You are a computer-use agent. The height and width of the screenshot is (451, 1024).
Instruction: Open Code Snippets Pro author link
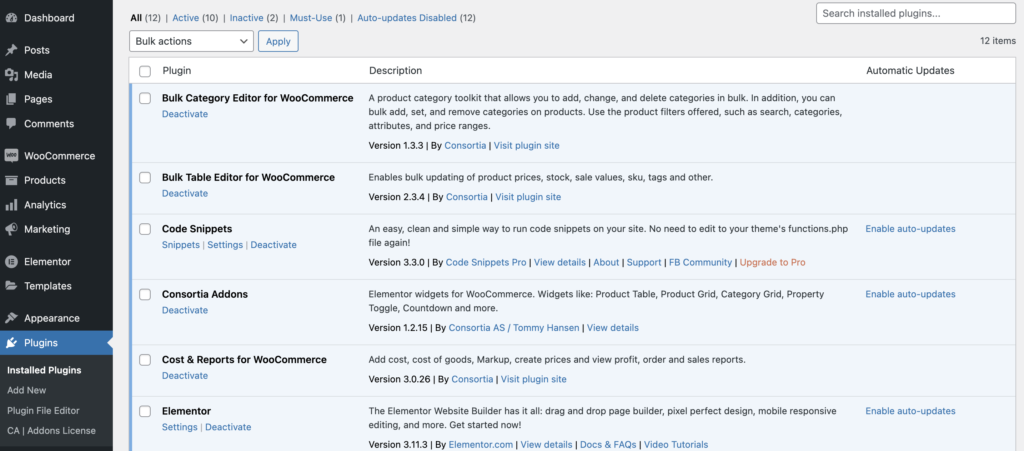coord(486,262)
